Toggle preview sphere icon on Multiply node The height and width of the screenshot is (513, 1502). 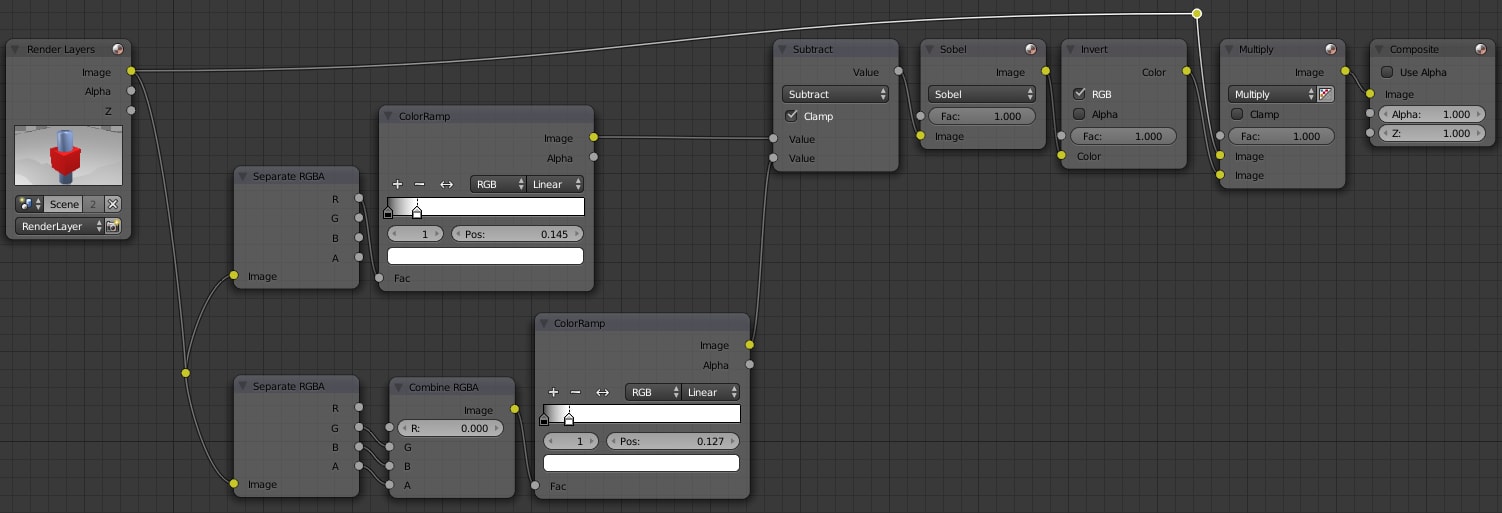pos(1330,49)
